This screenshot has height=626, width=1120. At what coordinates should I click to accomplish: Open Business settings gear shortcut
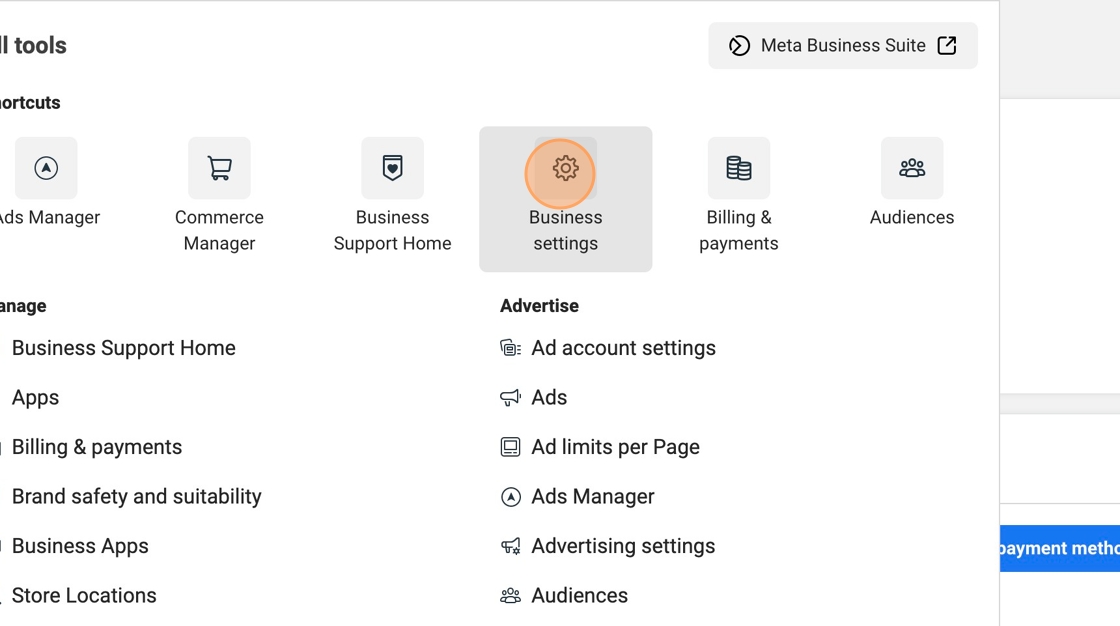click(x=565, y=168)
